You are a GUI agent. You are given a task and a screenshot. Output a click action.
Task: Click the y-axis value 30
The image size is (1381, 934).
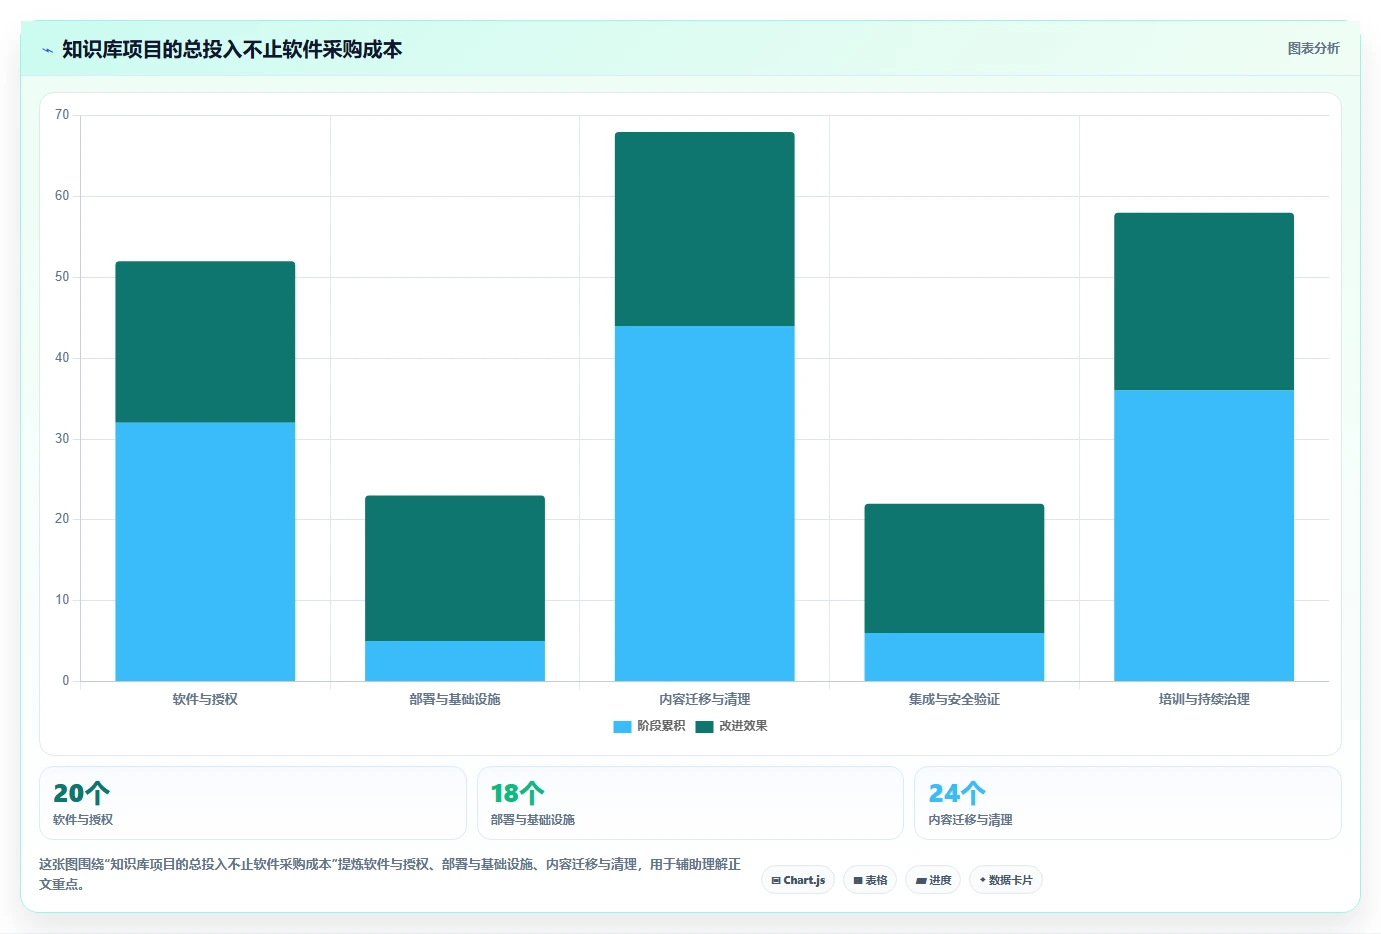point(62,439)
